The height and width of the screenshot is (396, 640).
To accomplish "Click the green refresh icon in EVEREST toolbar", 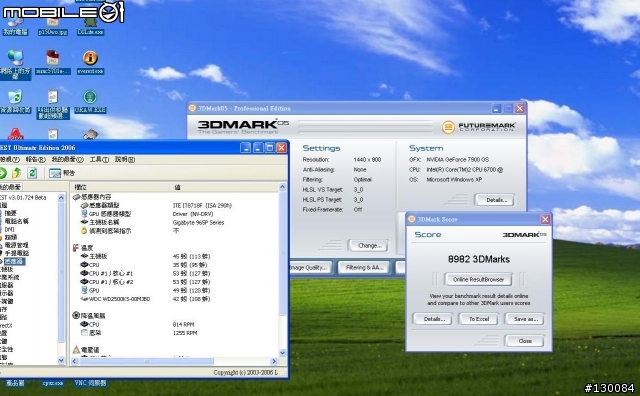I will tap(32, 173).
